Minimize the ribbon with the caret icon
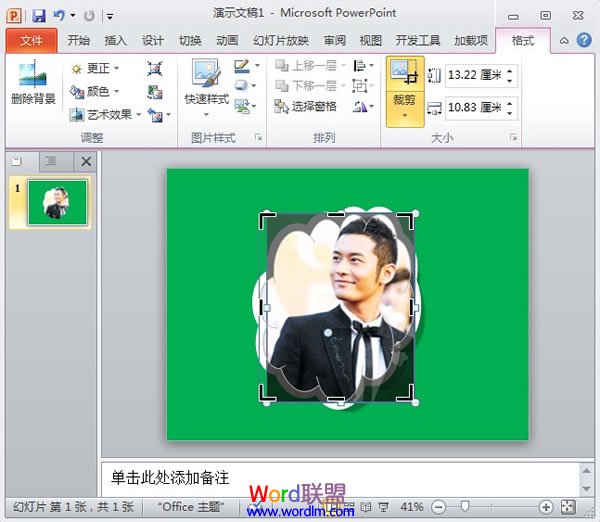600x522 pixels. point(564,41)
